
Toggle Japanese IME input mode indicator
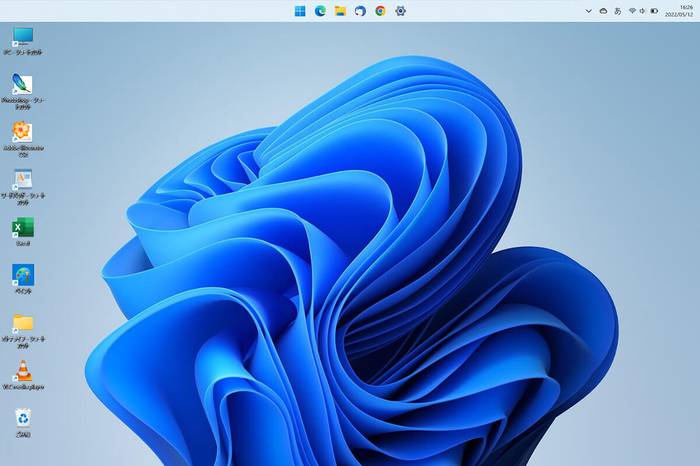[x=618, y=11]
